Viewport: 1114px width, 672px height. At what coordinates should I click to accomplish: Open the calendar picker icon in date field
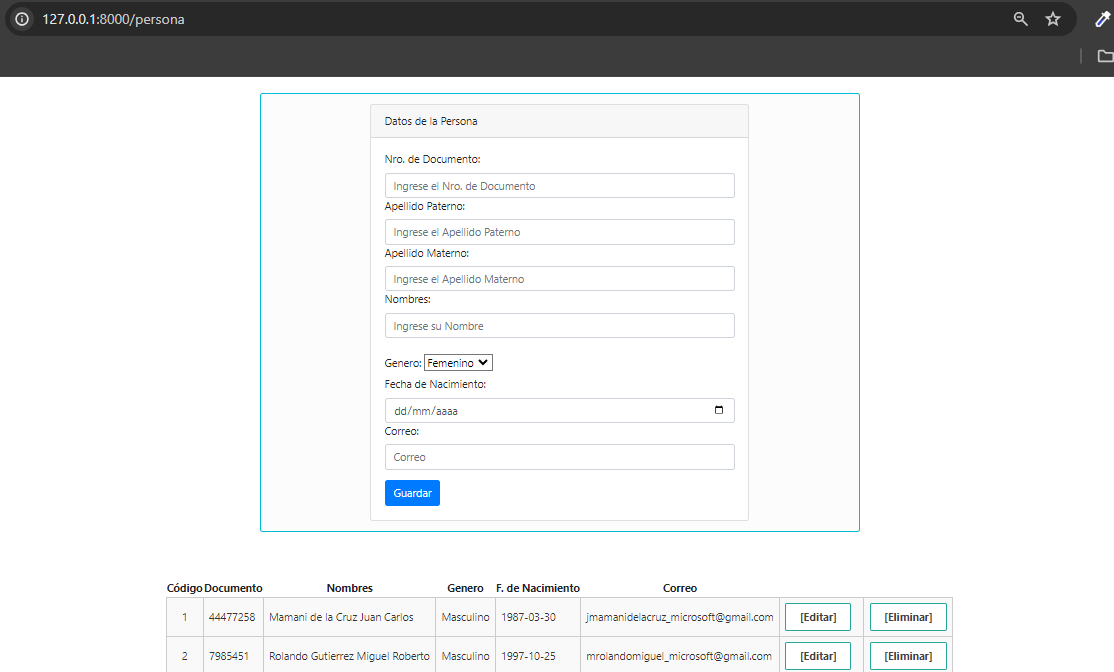[x=719, y=411]
